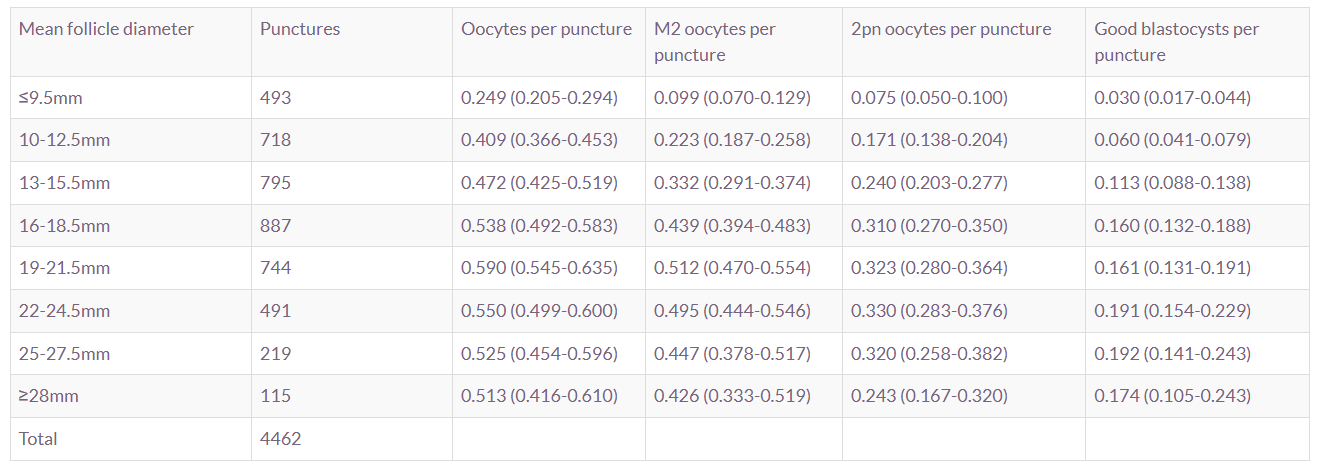Select the '16-18.5mm' row label
1318x471 pixels.
[x=64, y=226]
